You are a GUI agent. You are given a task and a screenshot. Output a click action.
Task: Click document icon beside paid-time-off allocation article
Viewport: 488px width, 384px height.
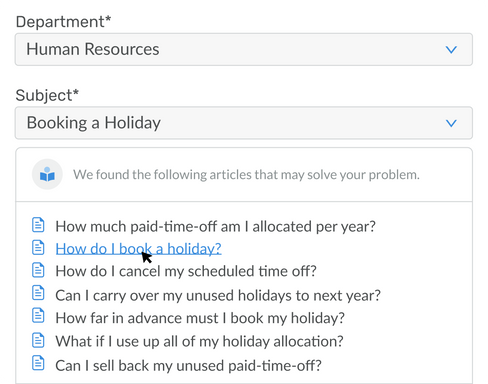tap(38, 225)
